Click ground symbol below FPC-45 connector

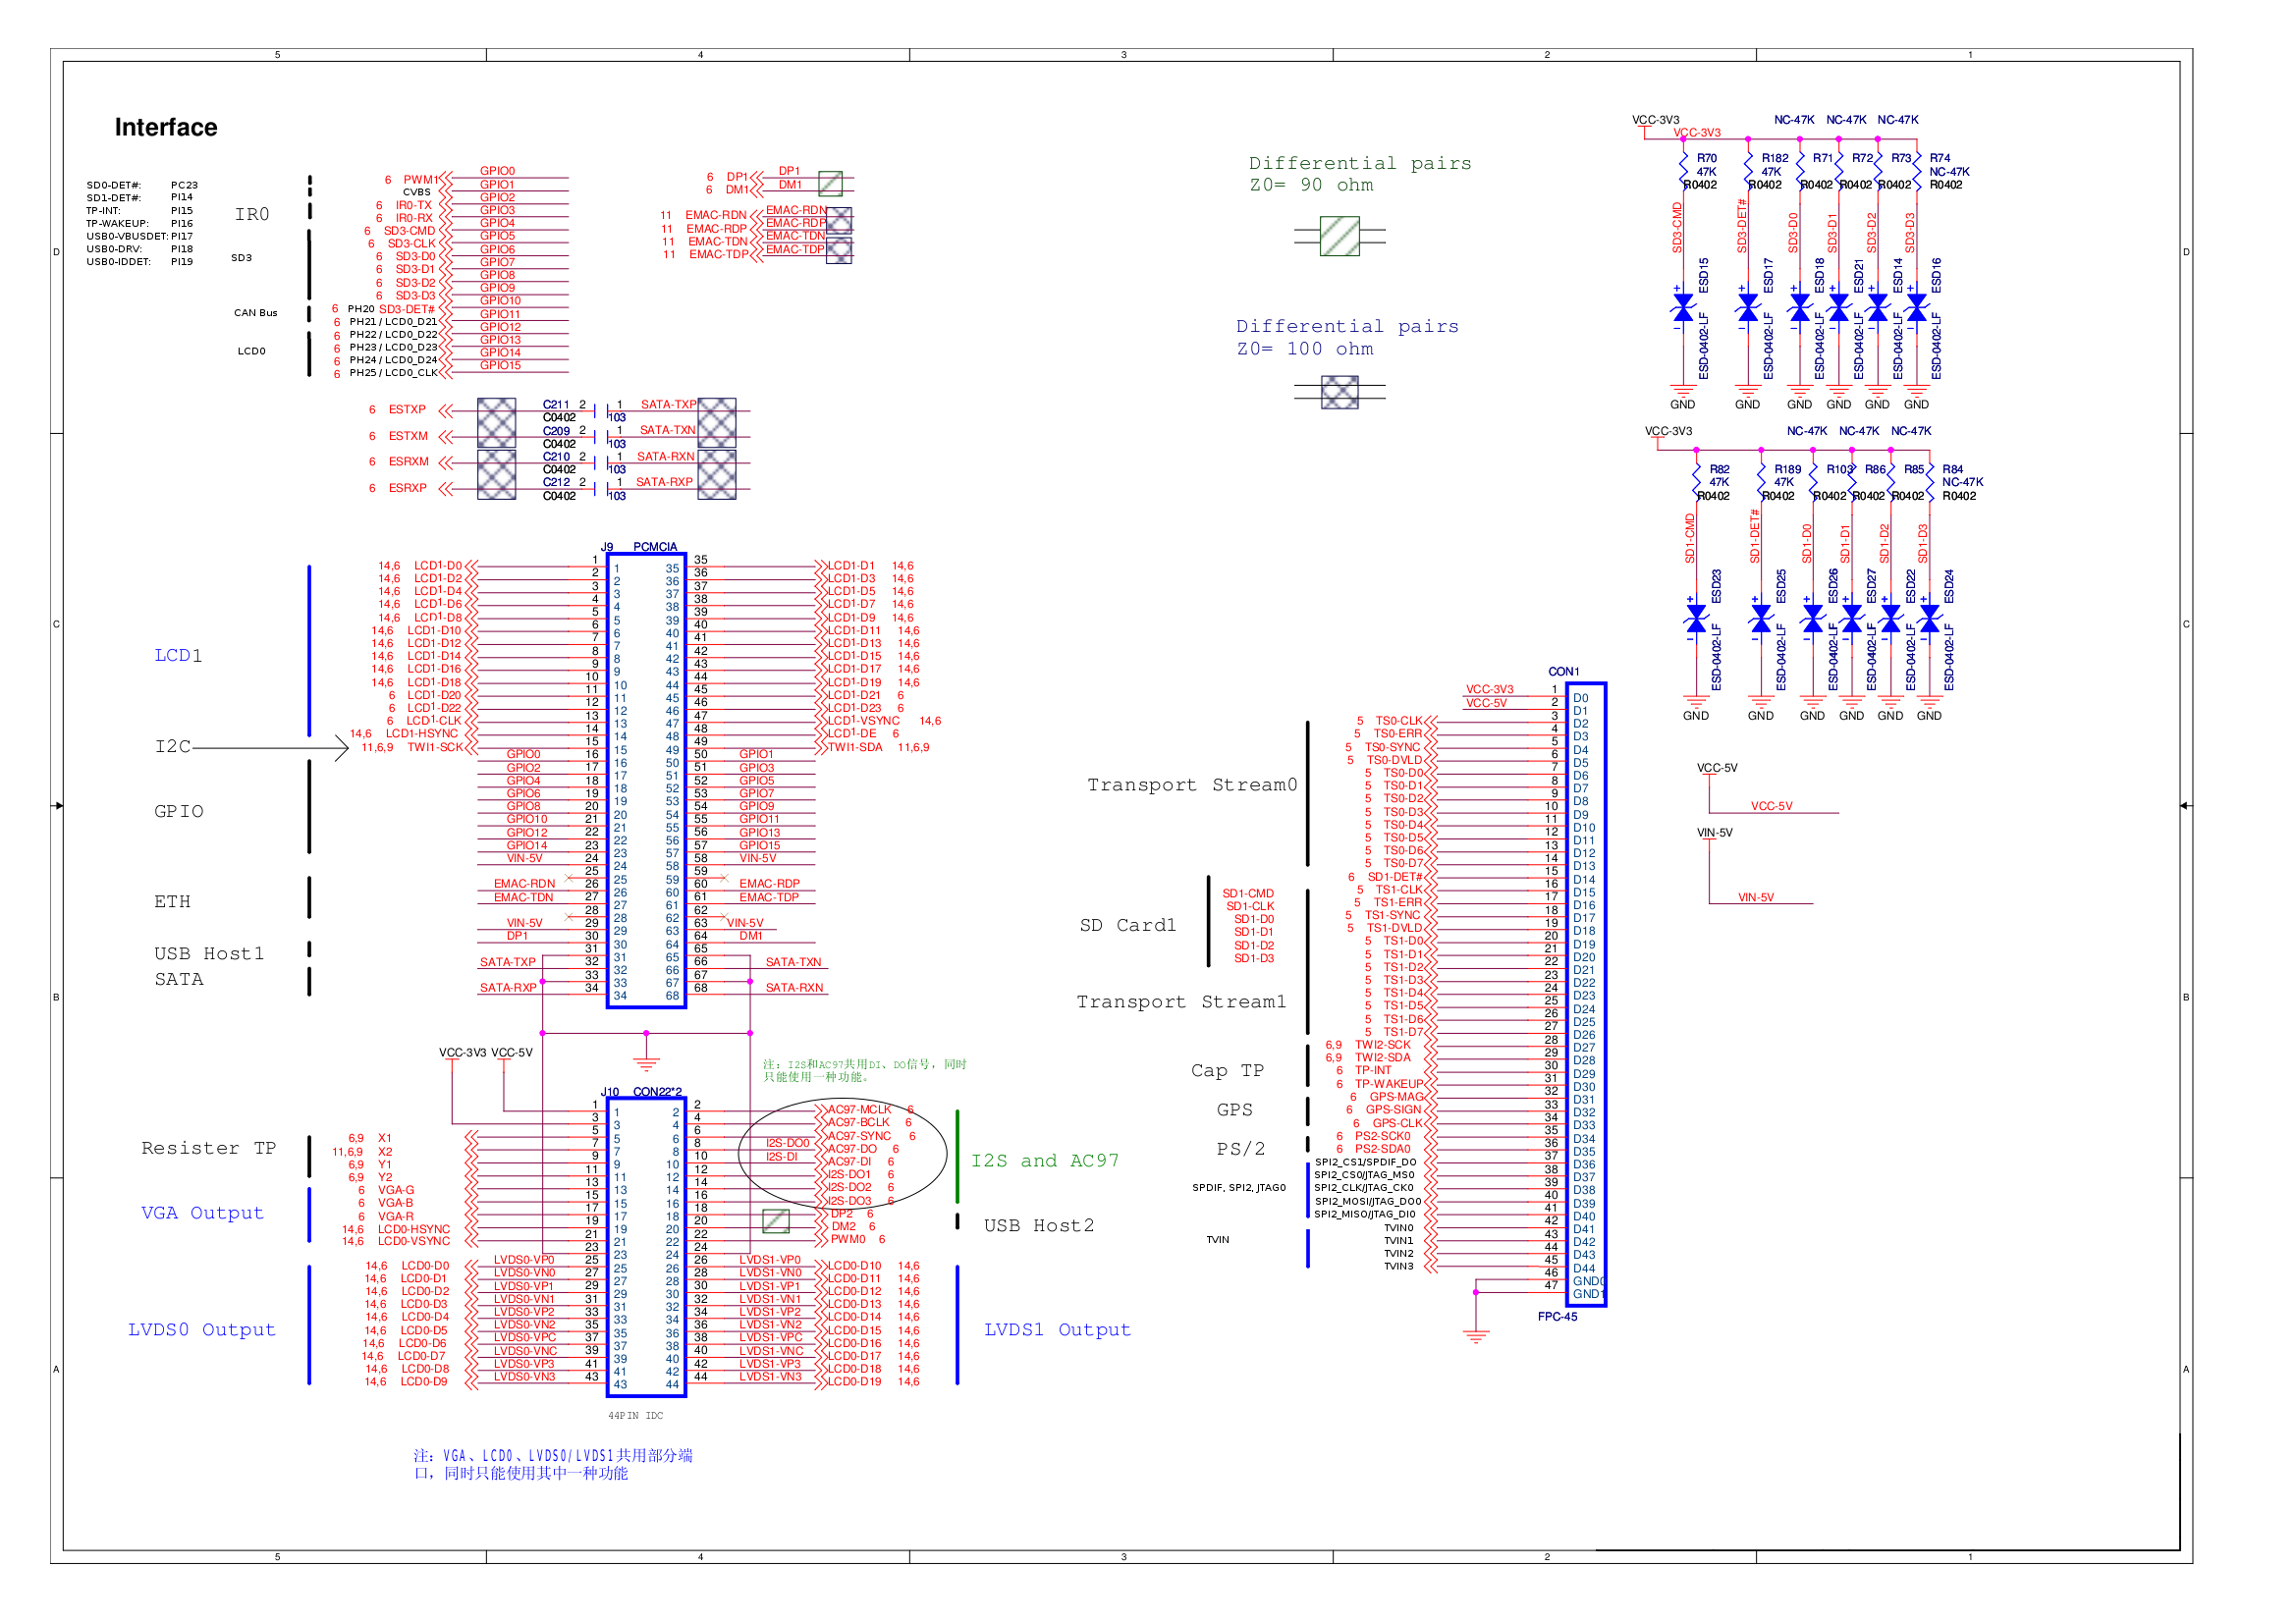click(x=1476, y=1335)
